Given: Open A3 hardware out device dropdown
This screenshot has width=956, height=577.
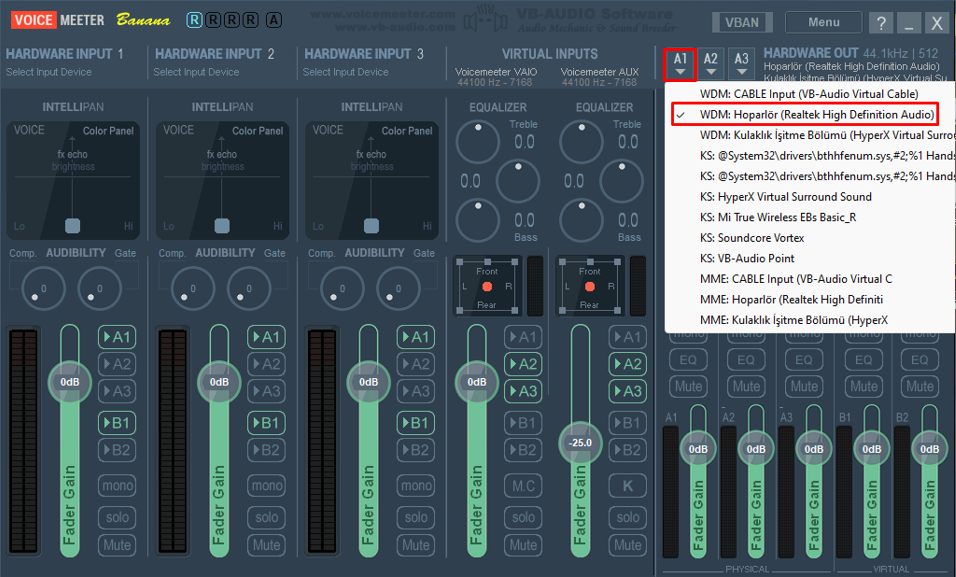Looking at the screenshot, I should tap(741, 64).
